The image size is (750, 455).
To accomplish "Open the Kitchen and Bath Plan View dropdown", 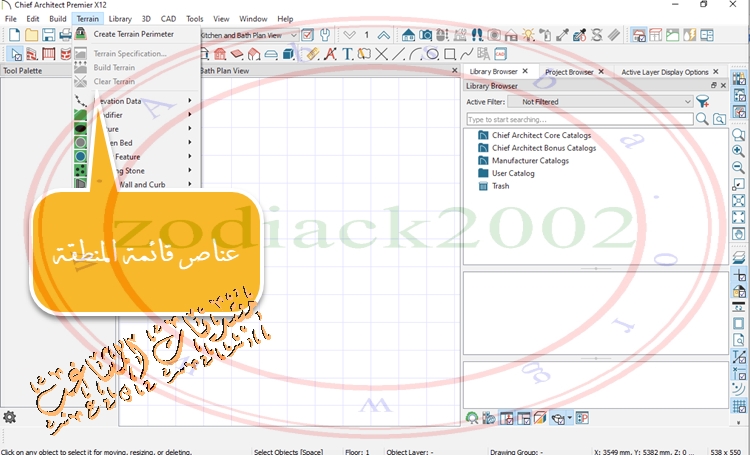I will pos(249,35).
